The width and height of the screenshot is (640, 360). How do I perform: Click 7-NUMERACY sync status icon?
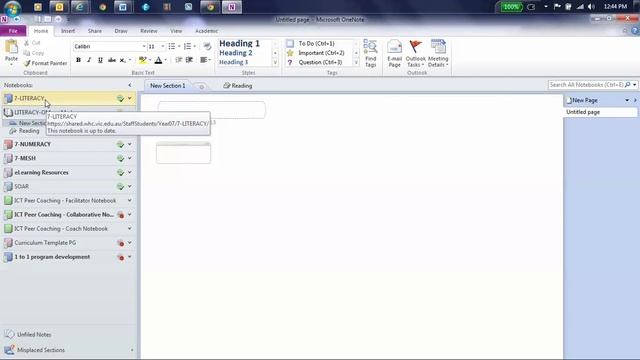click(120, 144)
